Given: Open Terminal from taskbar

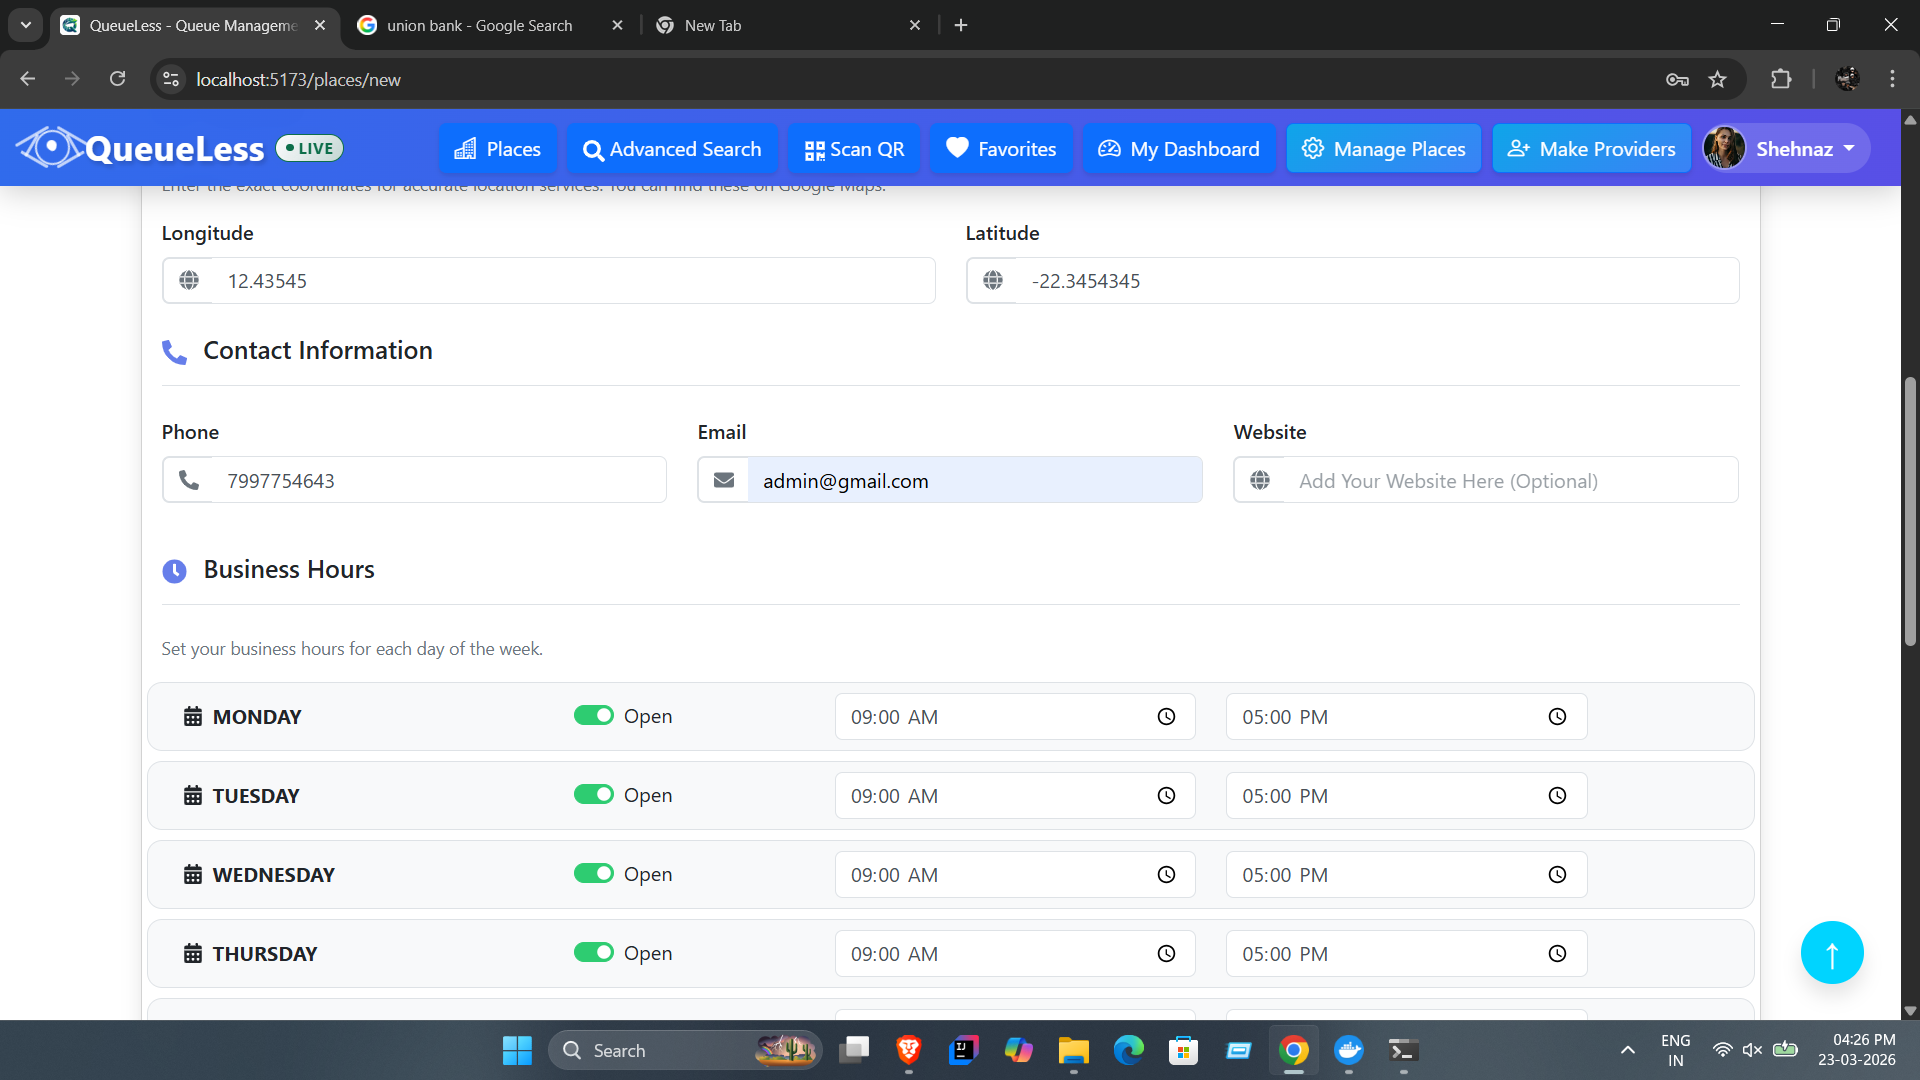Looking at the screenshot, I should tap(1403, 1050).
